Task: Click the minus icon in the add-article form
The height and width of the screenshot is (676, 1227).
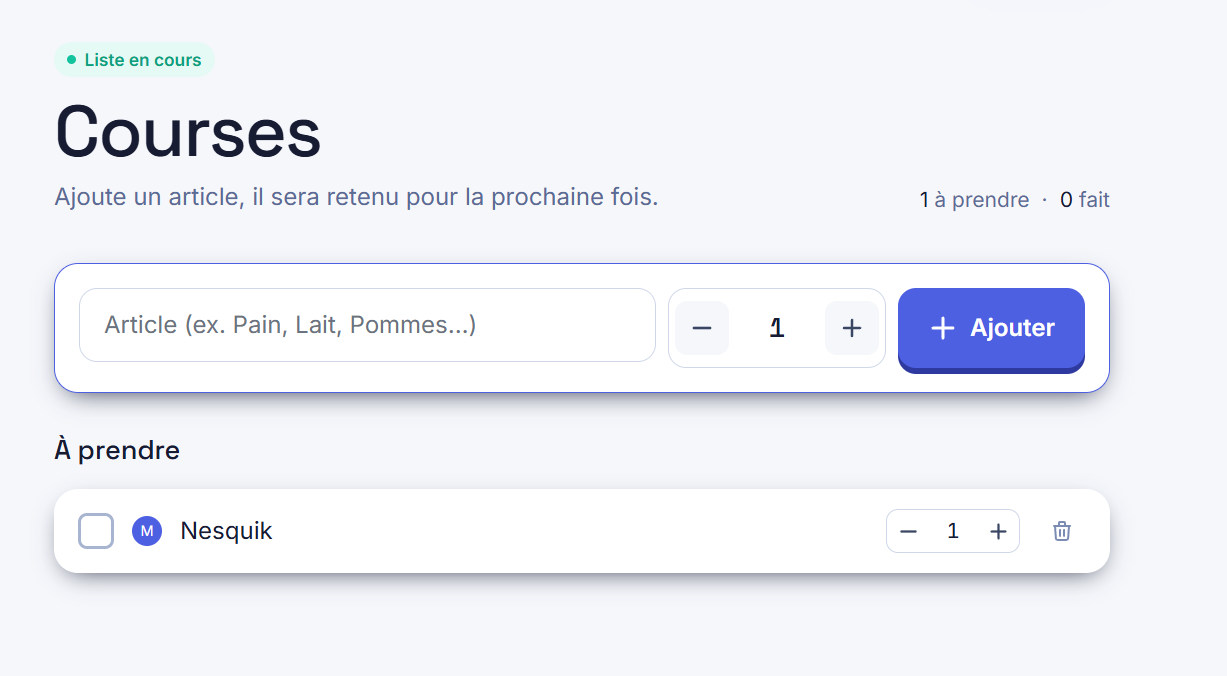Action: click(x=702, y=327)
